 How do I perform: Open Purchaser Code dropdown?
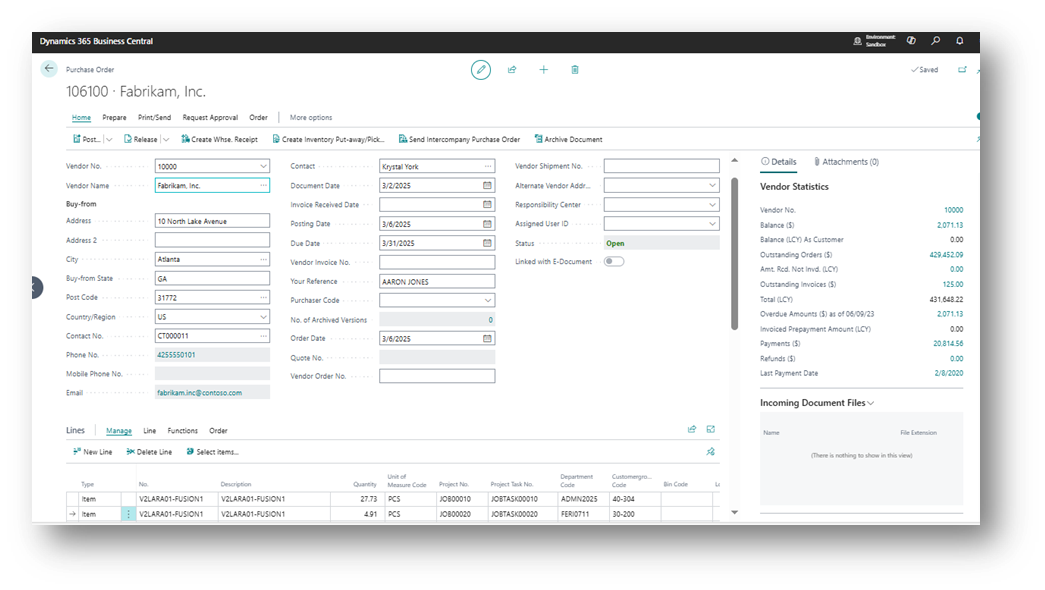(x=488, y=301)
